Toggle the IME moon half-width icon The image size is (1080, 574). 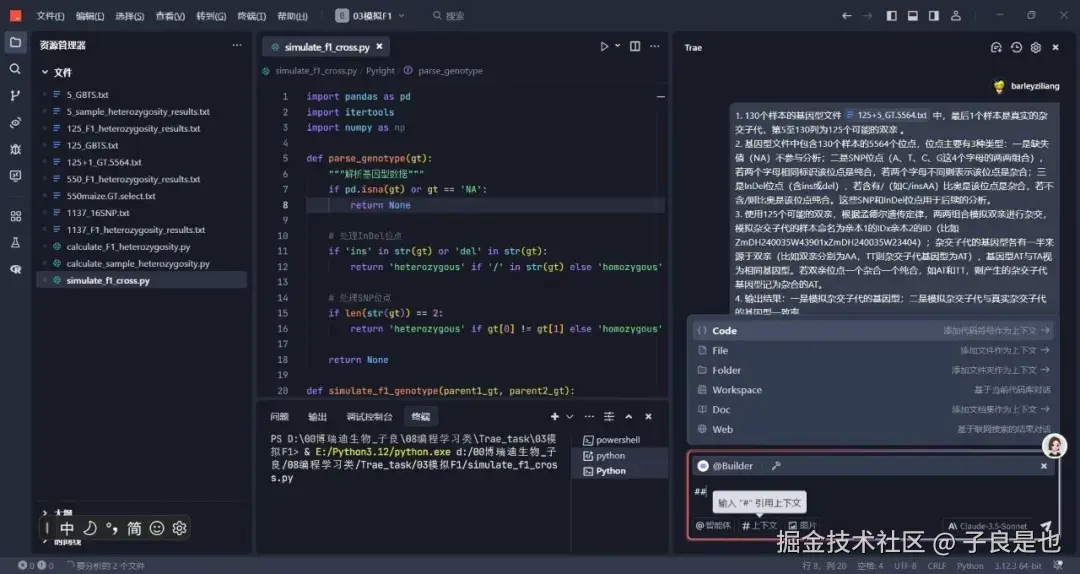click(x=90, y=528)
